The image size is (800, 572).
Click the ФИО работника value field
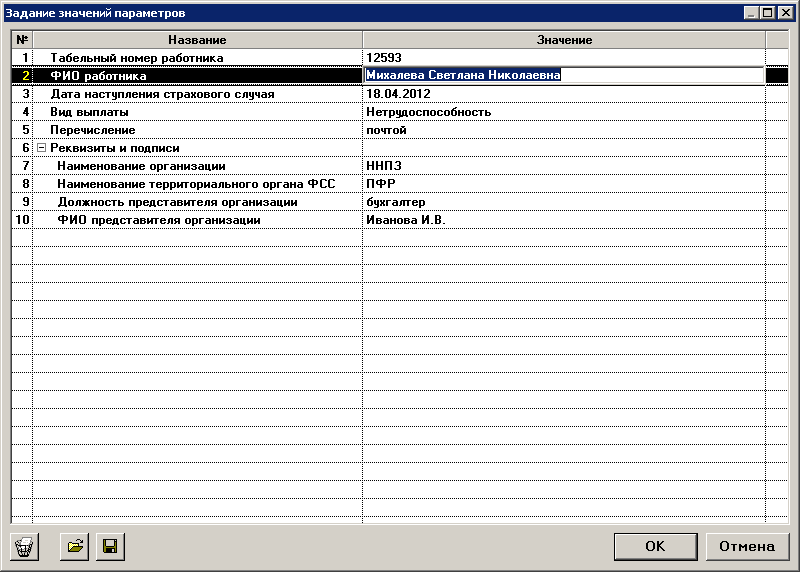click(x=563, y=75)
